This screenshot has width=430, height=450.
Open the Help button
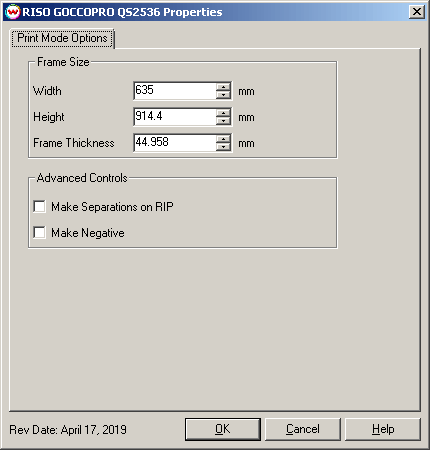(x=383, y=429)
